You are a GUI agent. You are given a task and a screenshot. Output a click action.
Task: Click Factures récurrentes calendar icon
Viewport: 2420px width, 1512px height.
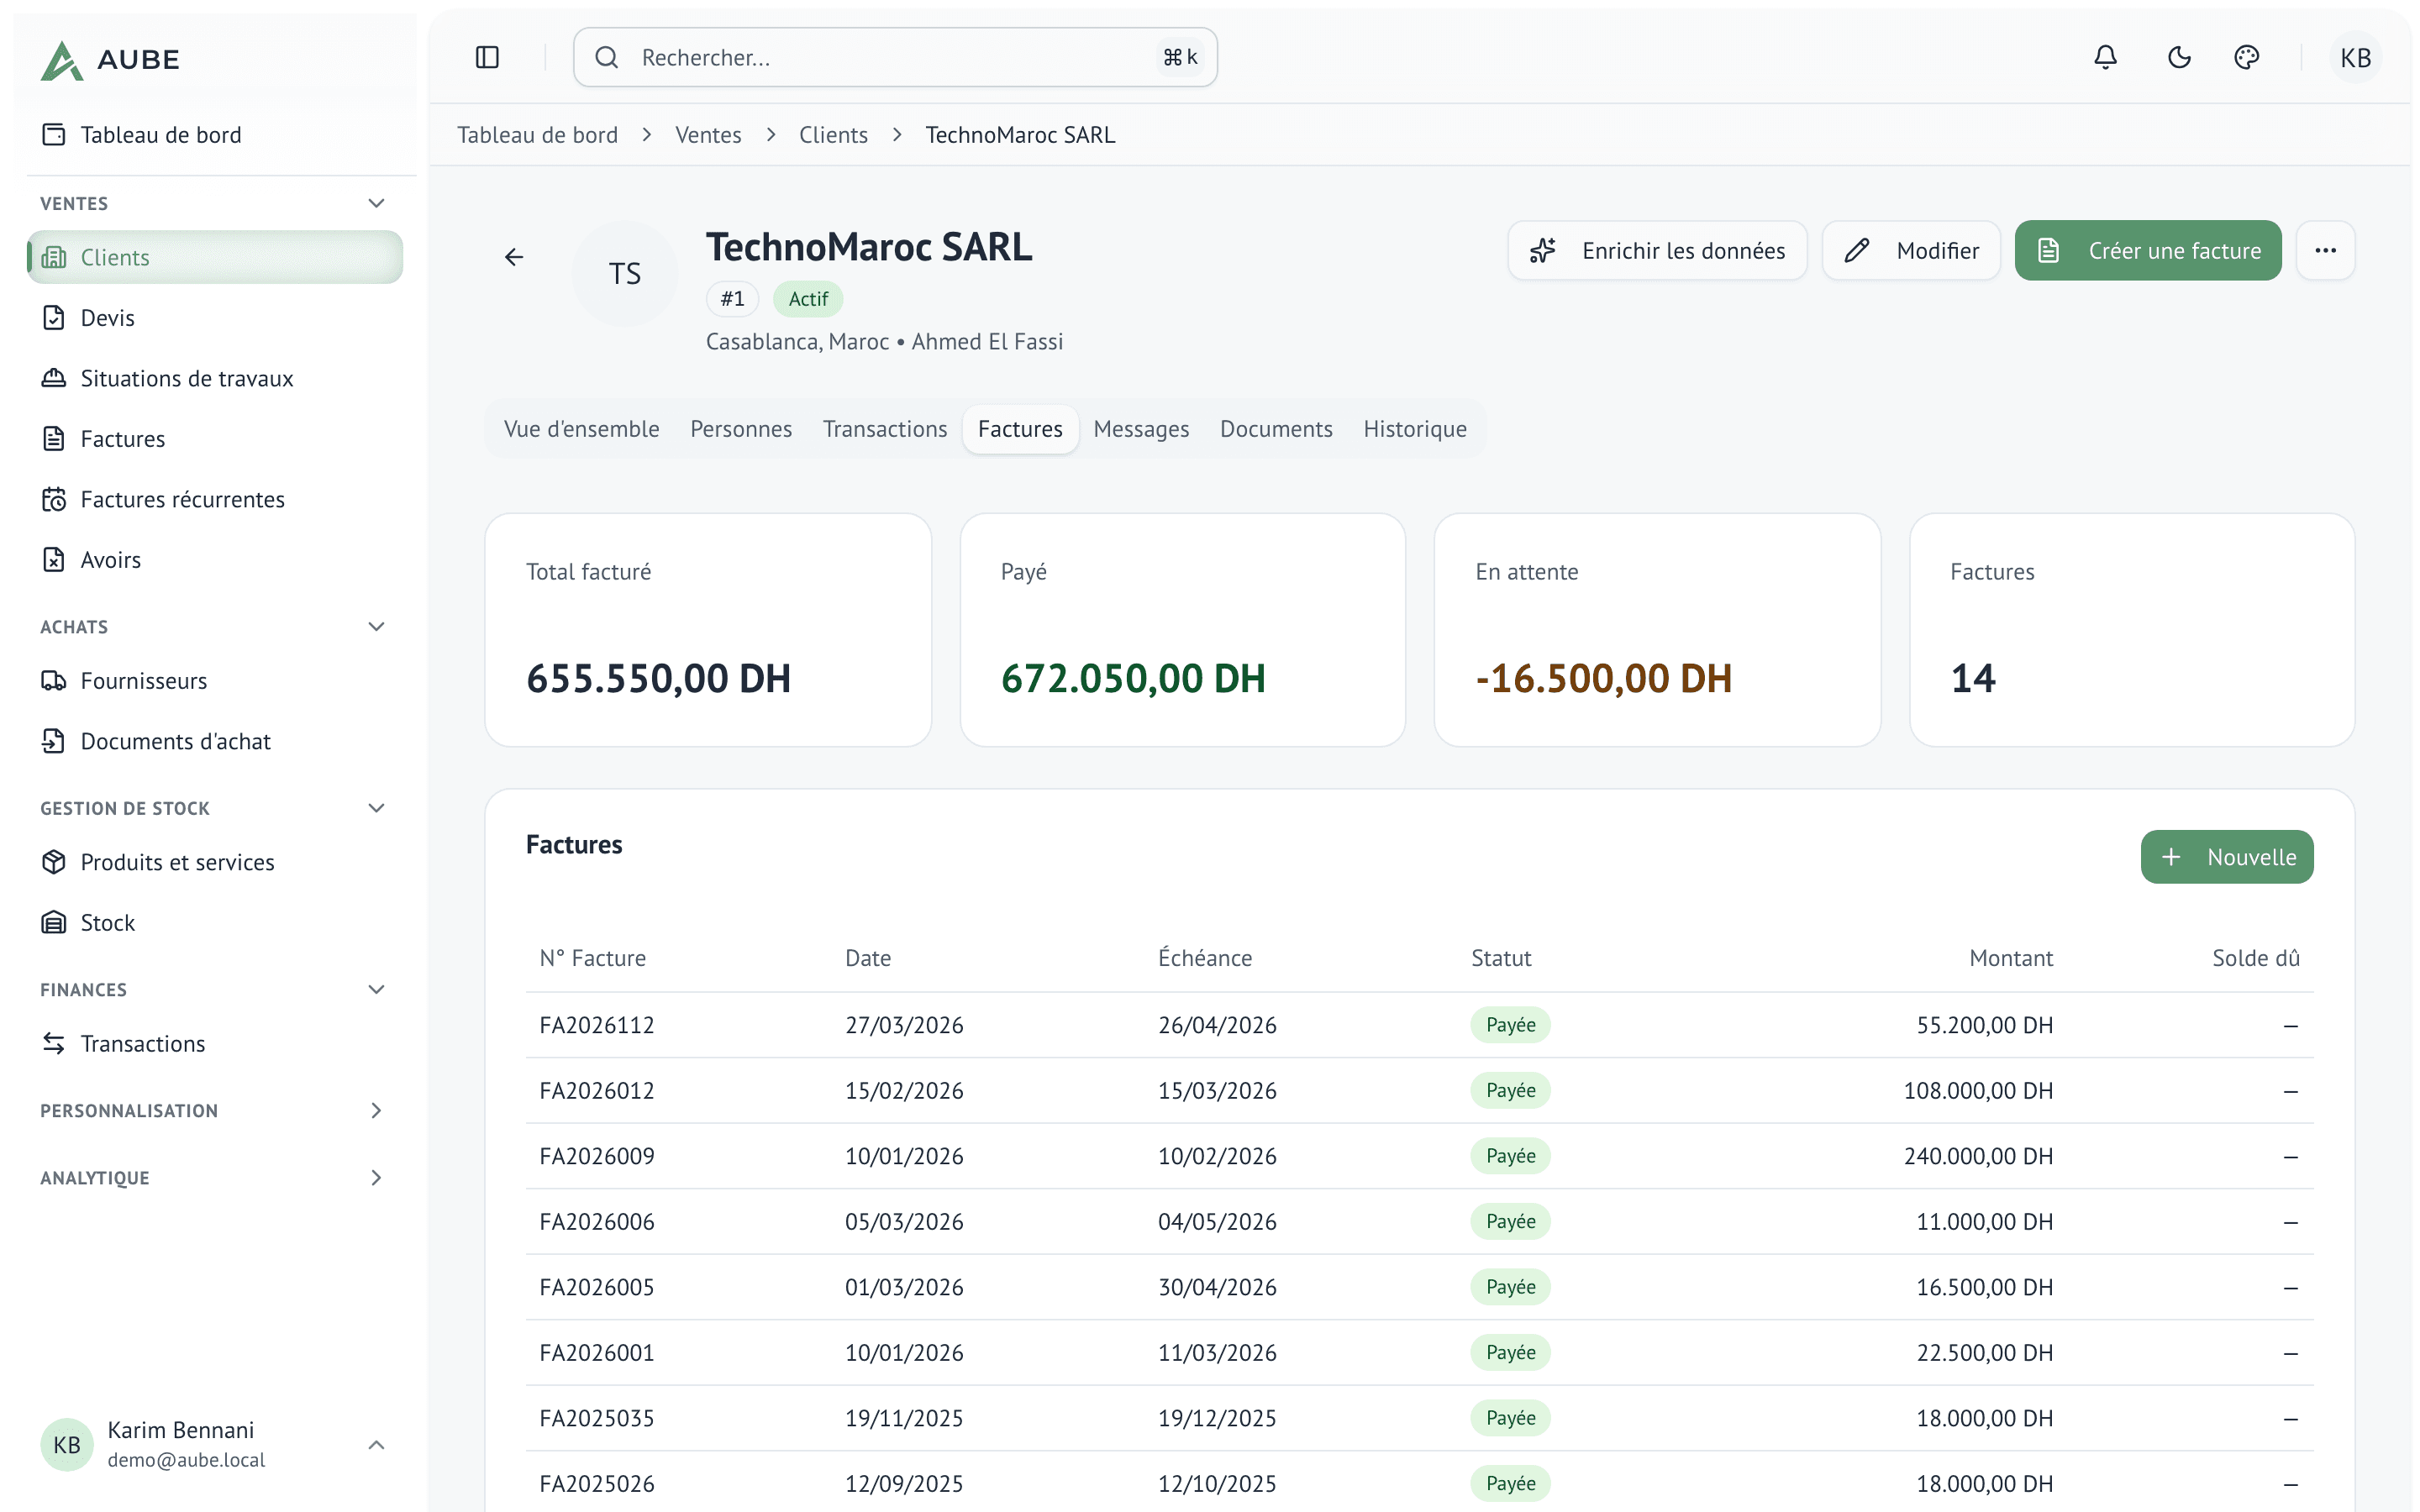coord(54,499)
